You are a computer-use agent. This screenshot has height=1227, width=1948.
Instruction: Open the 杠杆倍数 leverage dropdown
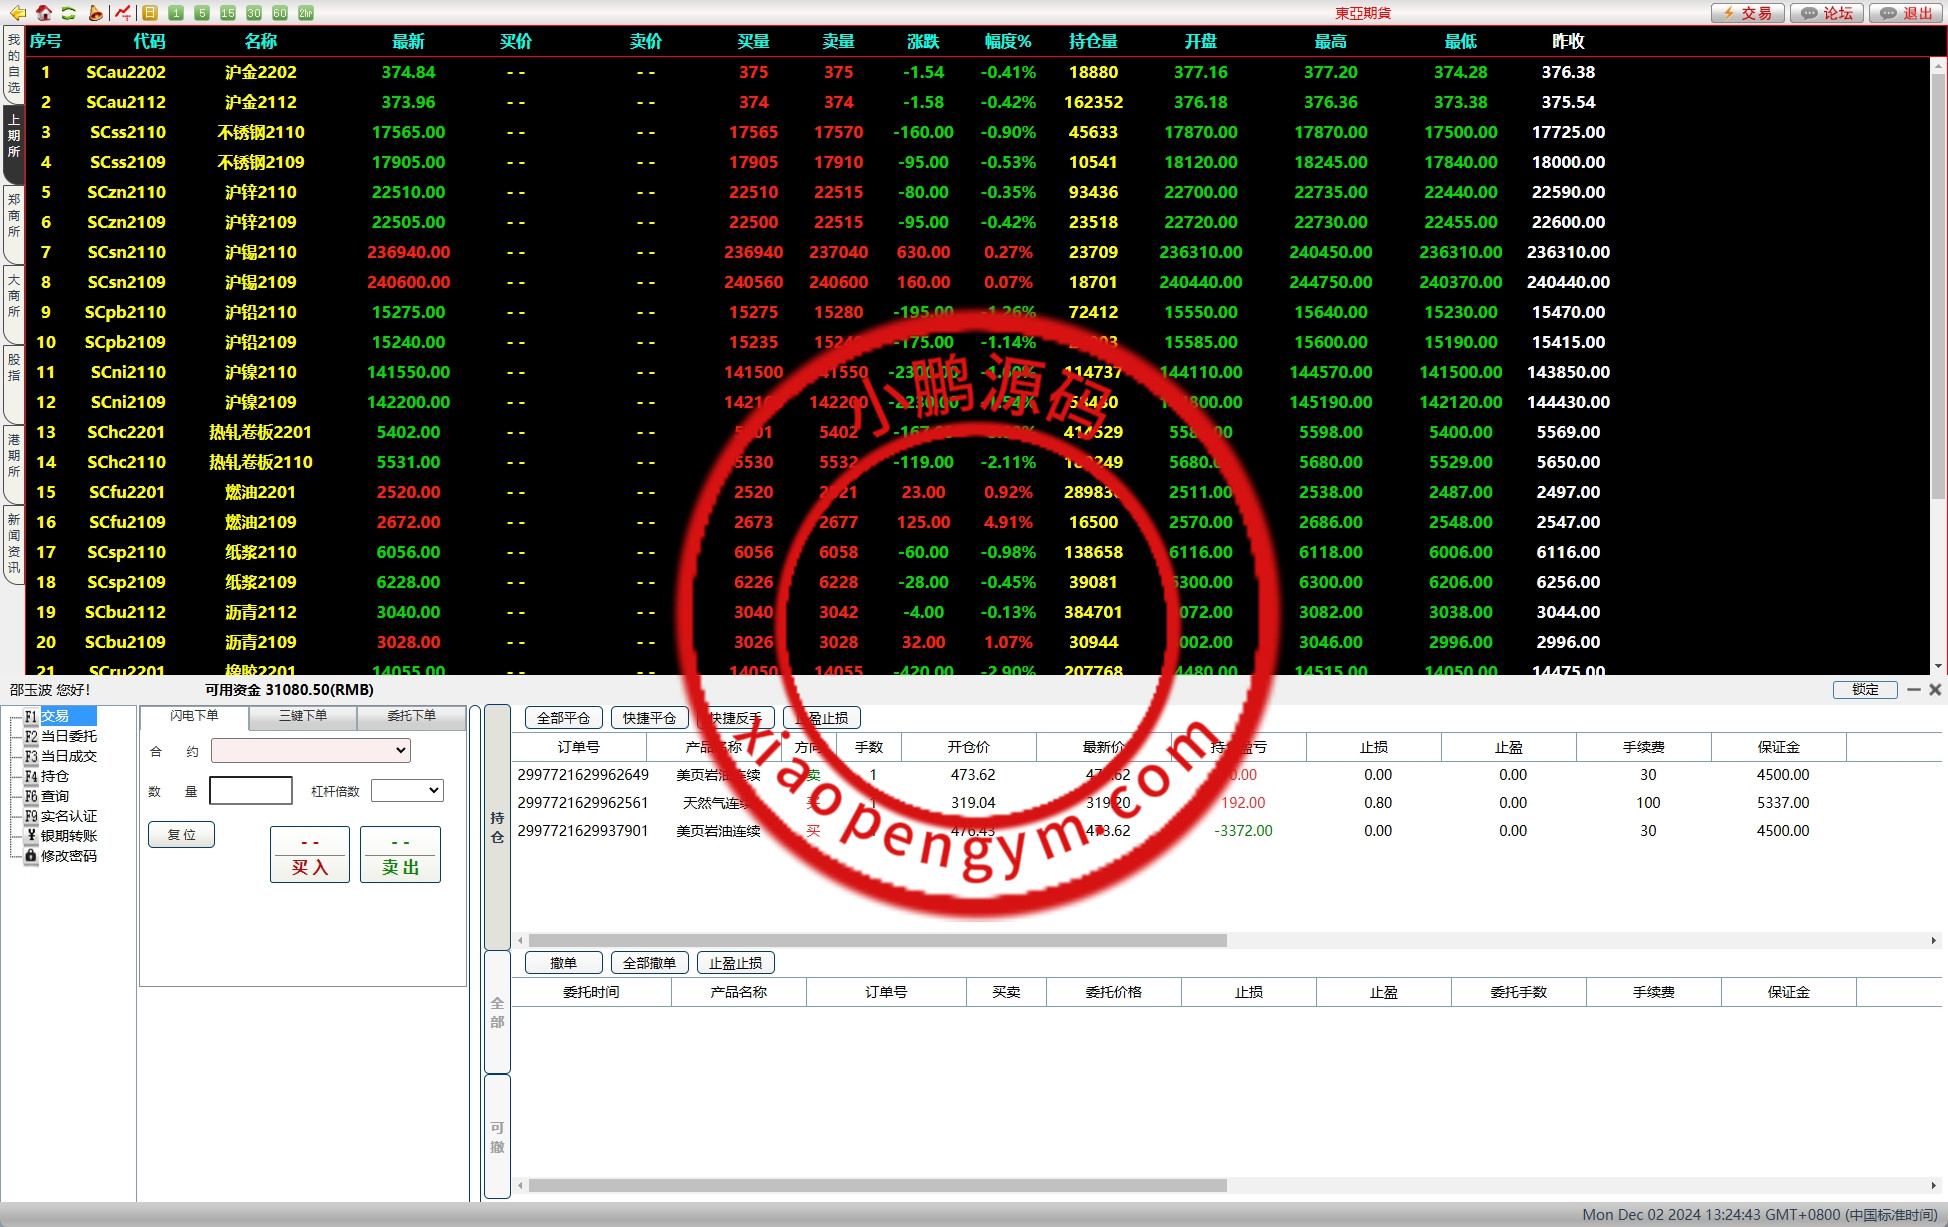(x=407, y=790)
